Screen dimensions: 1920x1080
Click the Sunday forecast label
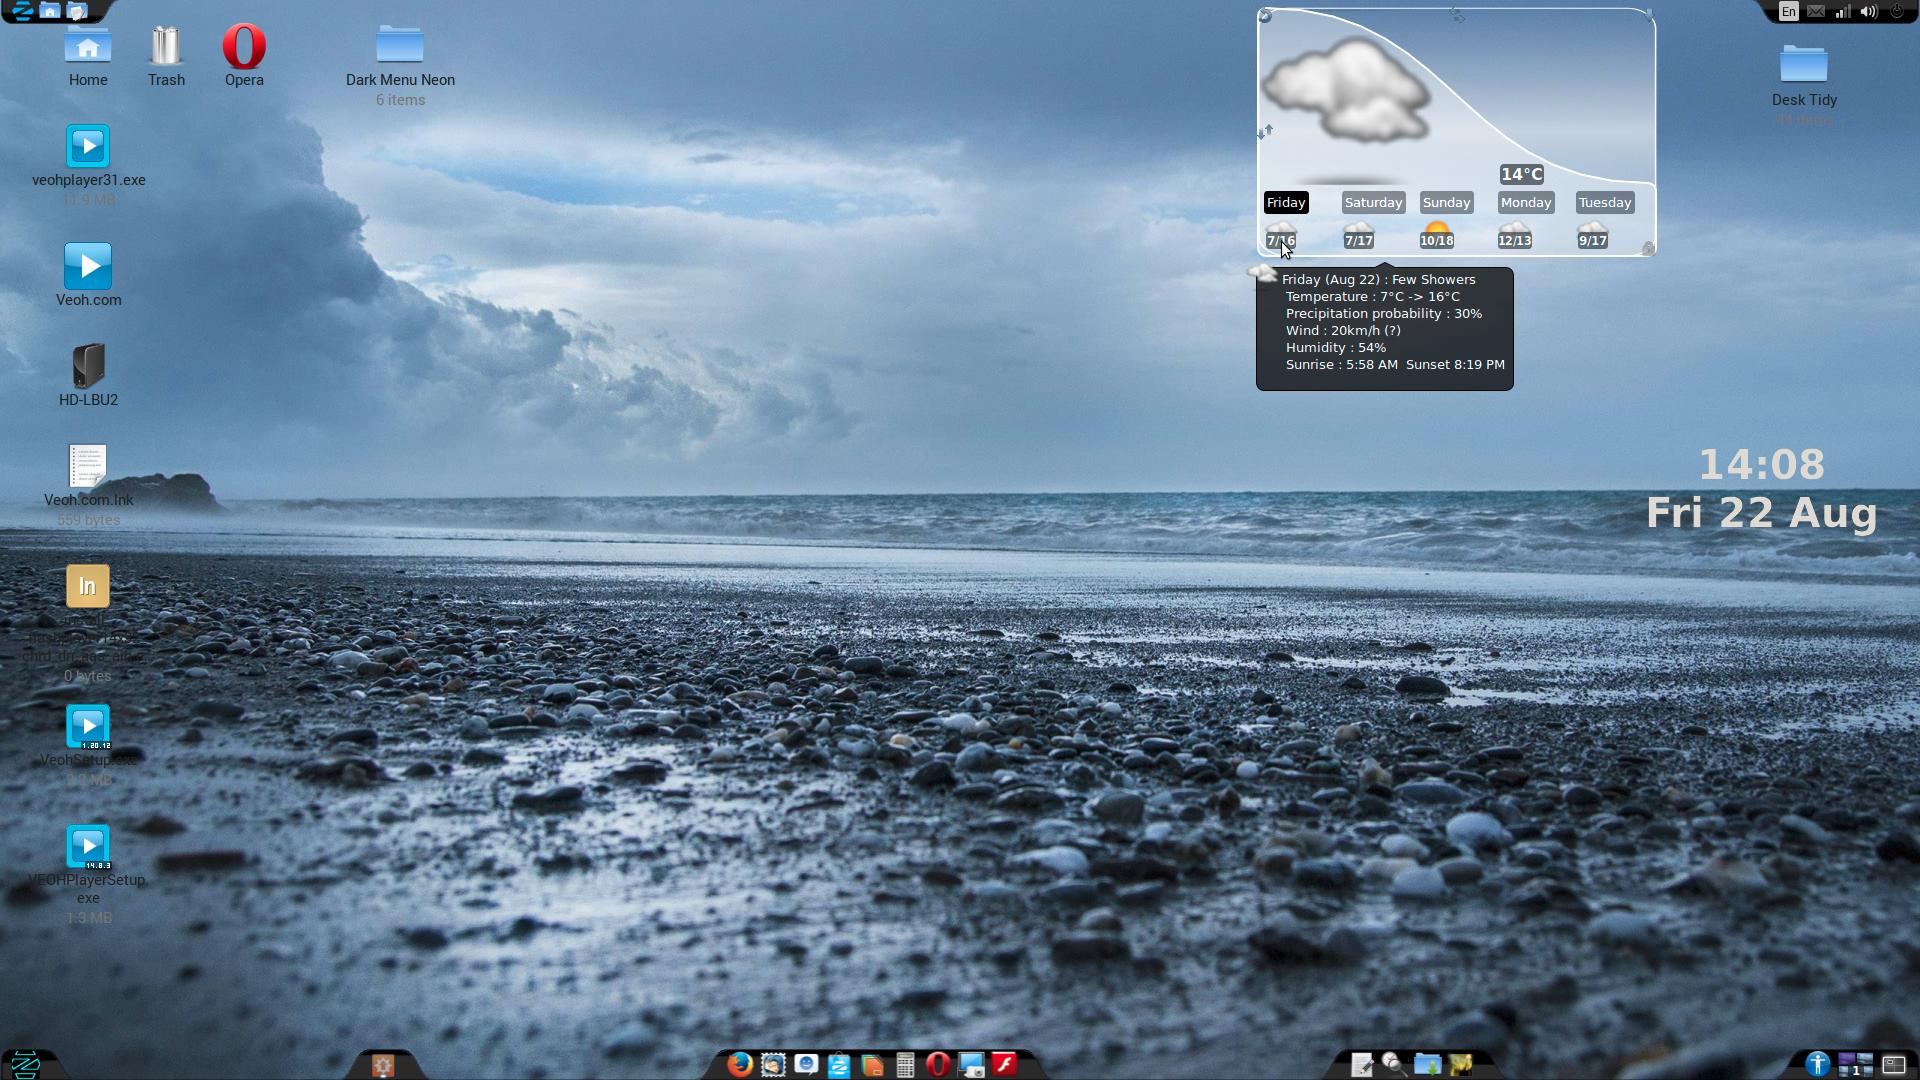[1446, 202]
